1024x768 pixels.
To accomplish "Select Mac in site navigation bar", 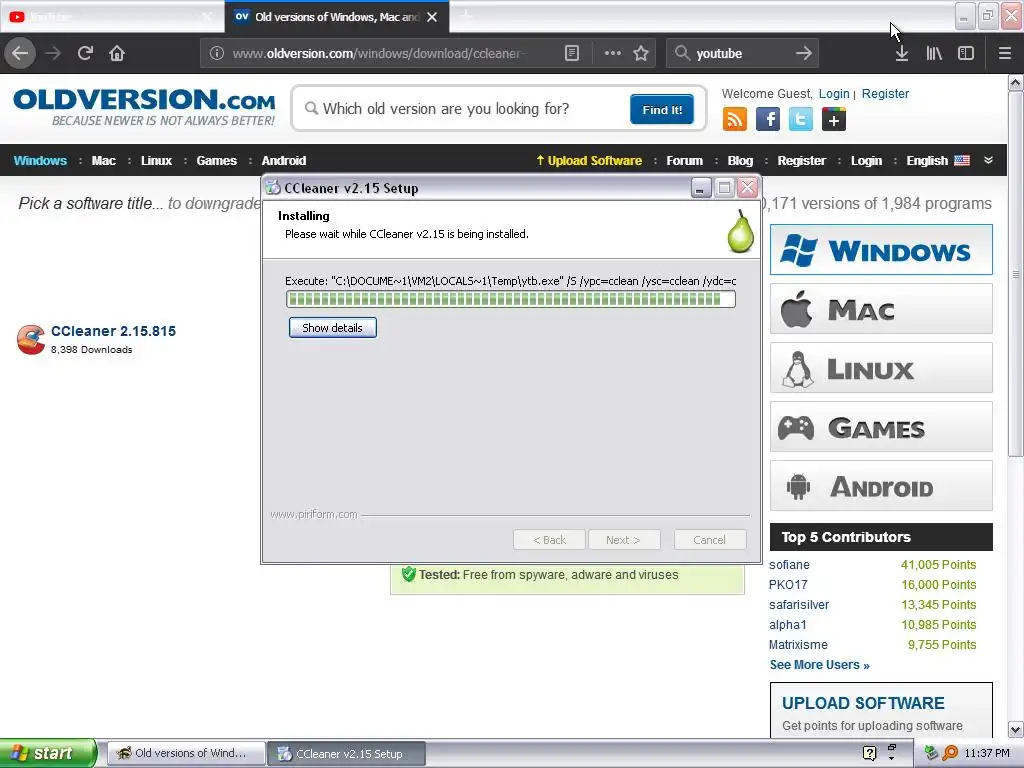I will [x=104, y=161].
